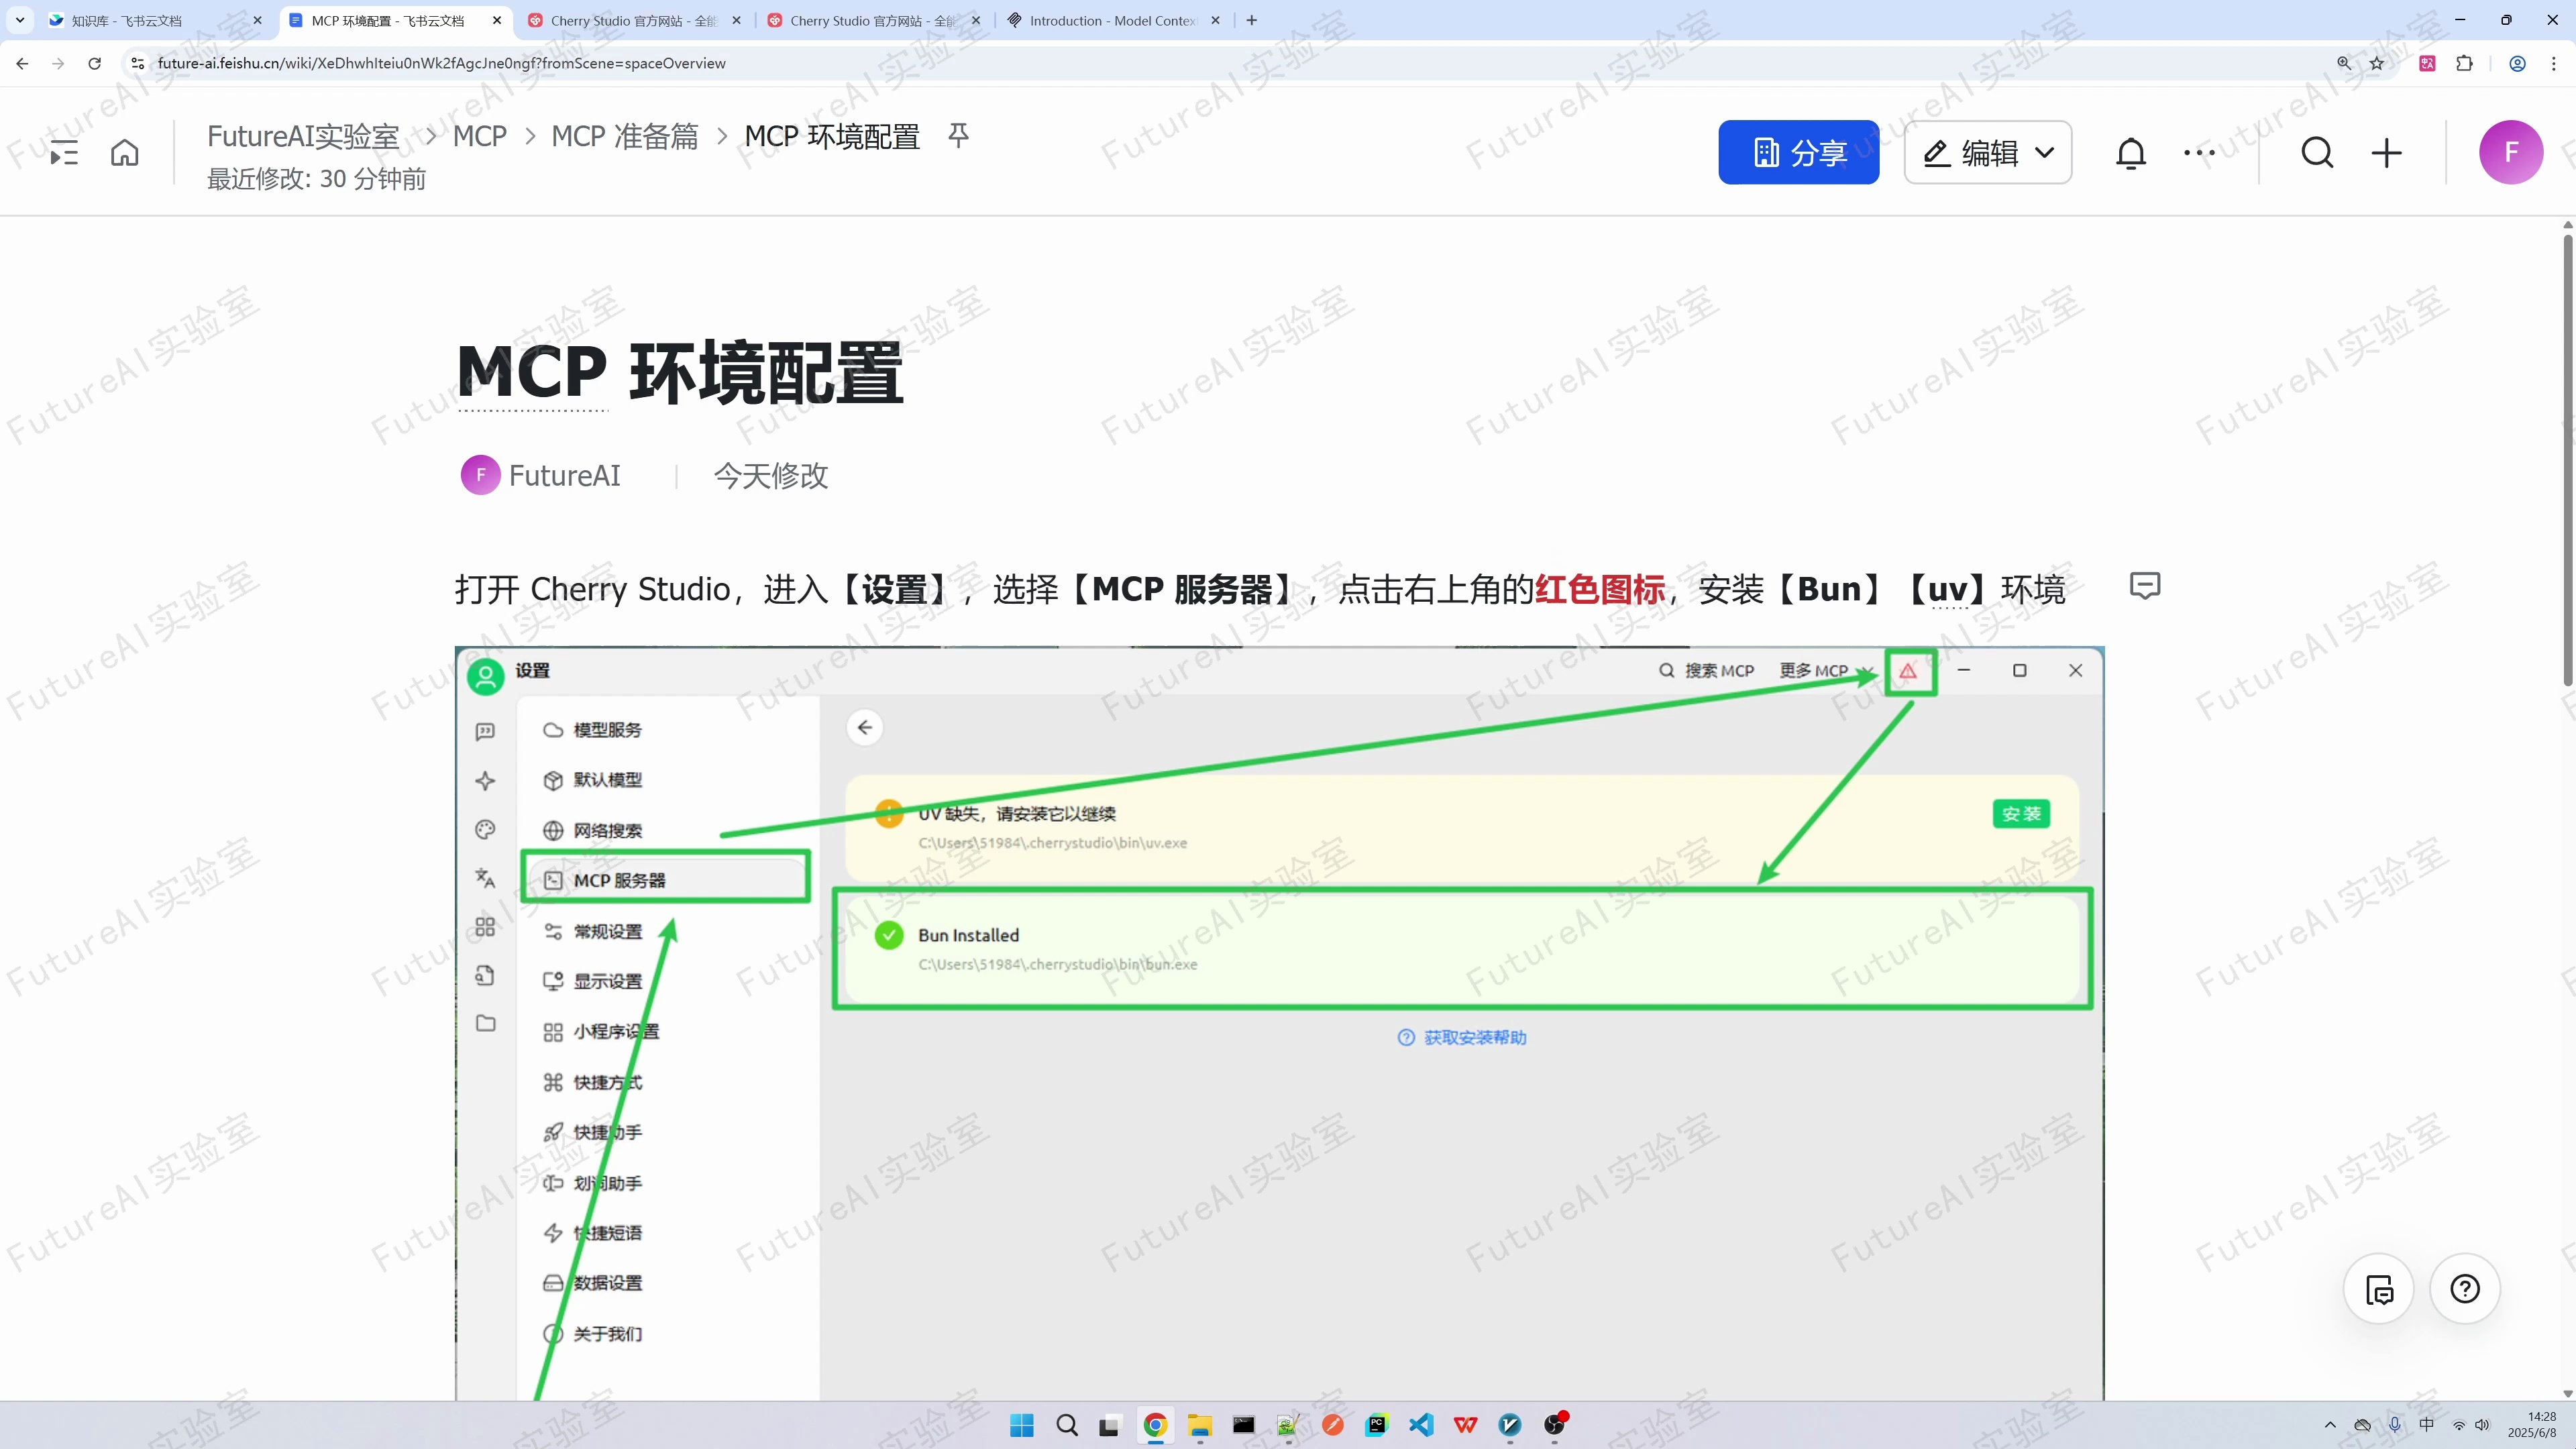Open the browser tab search dropdown
2576x1449 pixels.
click(x=19, y=20)
